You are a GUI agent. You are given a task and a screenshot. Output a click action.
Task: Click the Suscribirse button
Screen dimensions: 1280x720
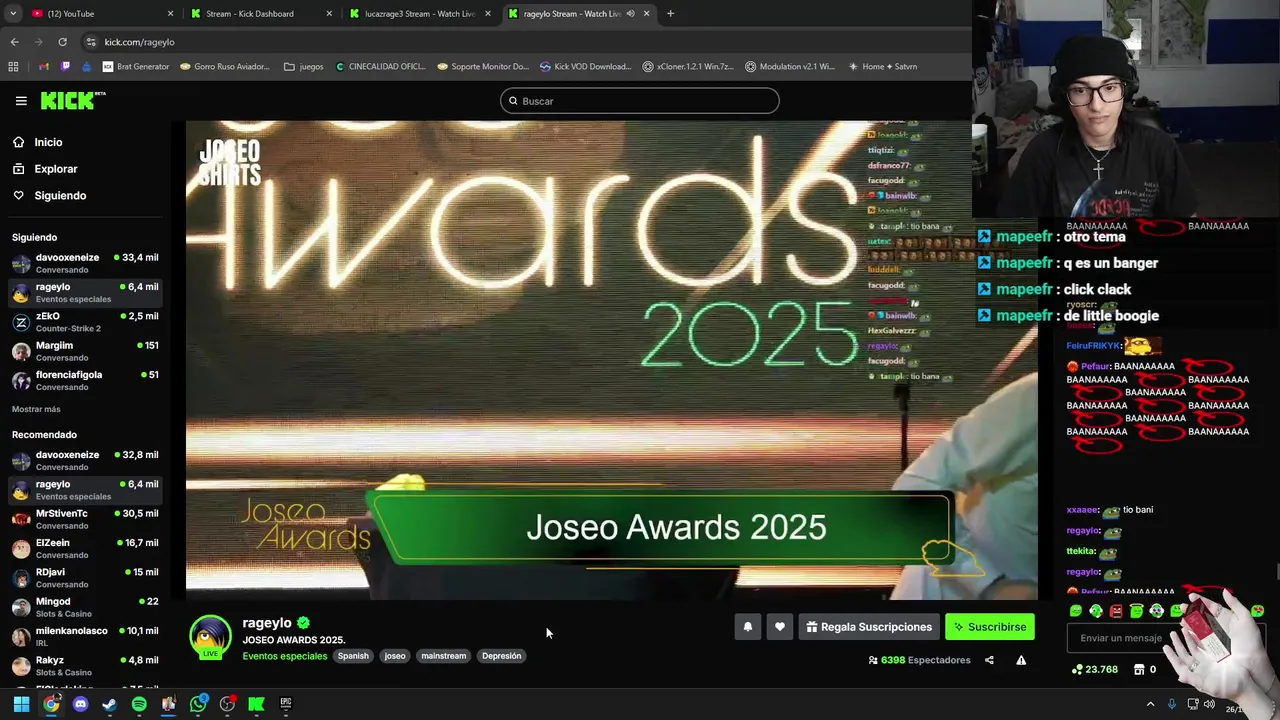coord(990,627)
